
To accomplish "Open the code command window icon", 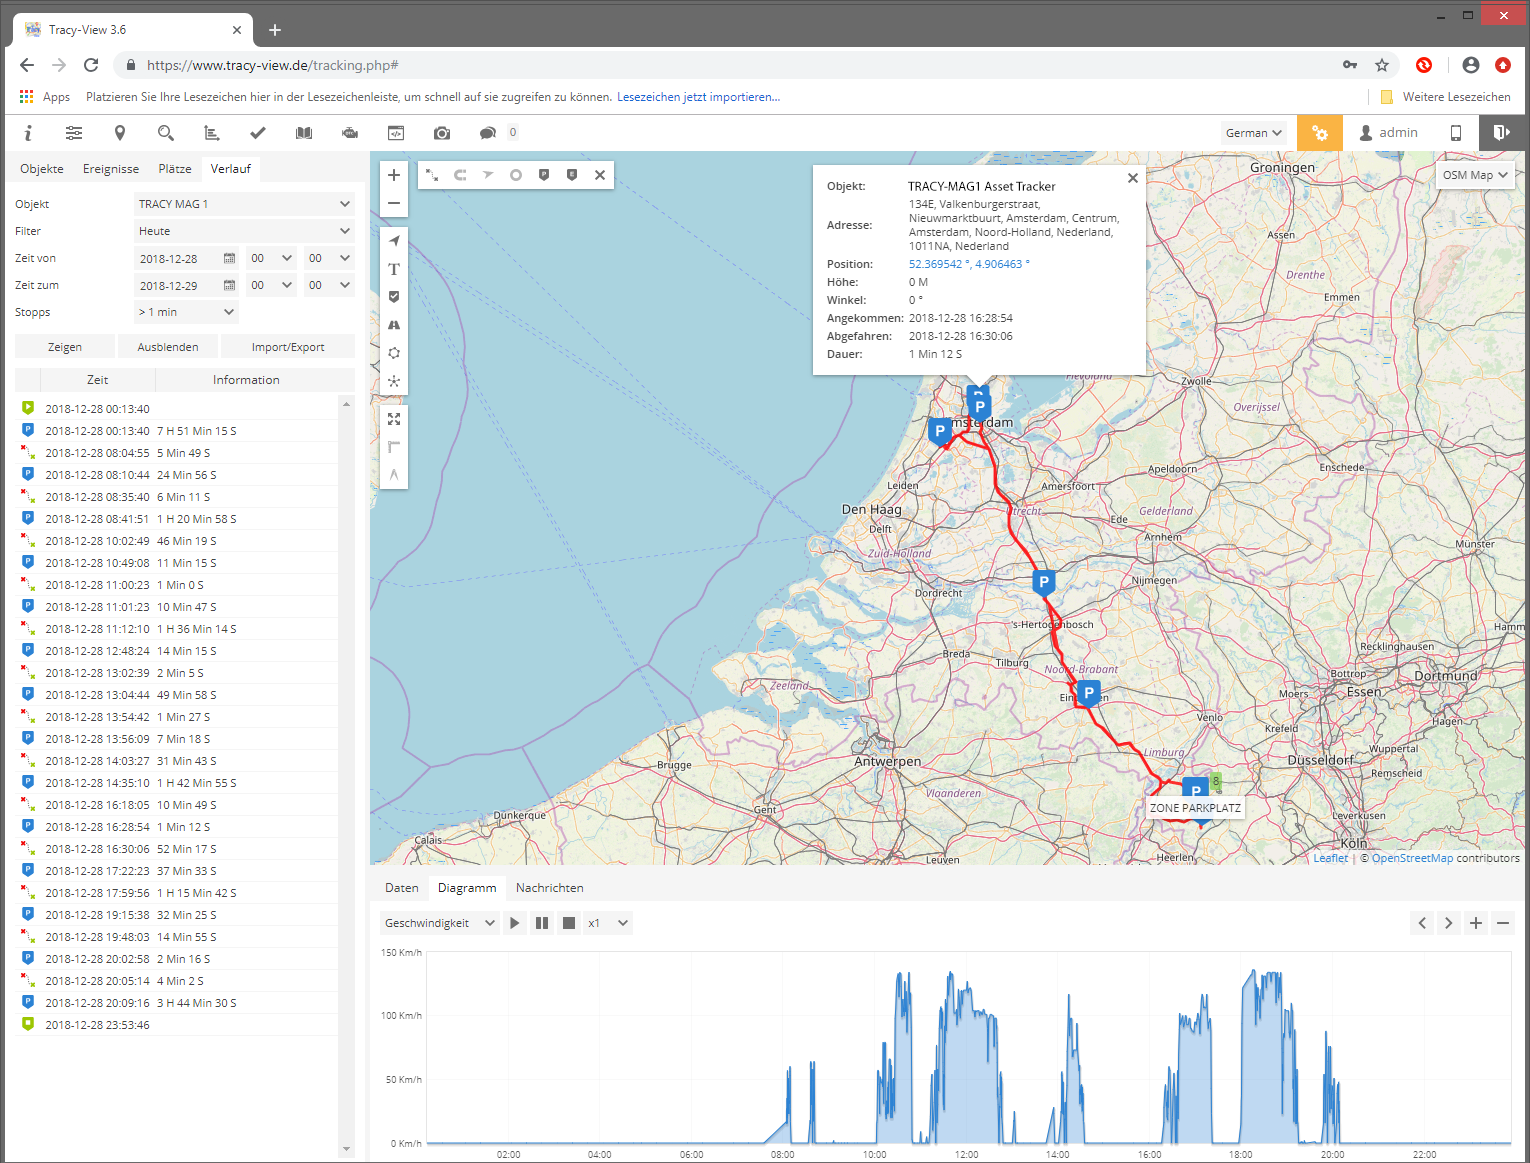I will click(x=396, y=133).
